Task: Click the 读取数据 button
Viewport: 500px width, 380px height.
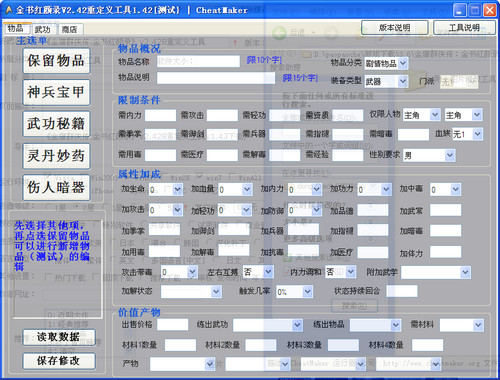Action: pos(59,337)
